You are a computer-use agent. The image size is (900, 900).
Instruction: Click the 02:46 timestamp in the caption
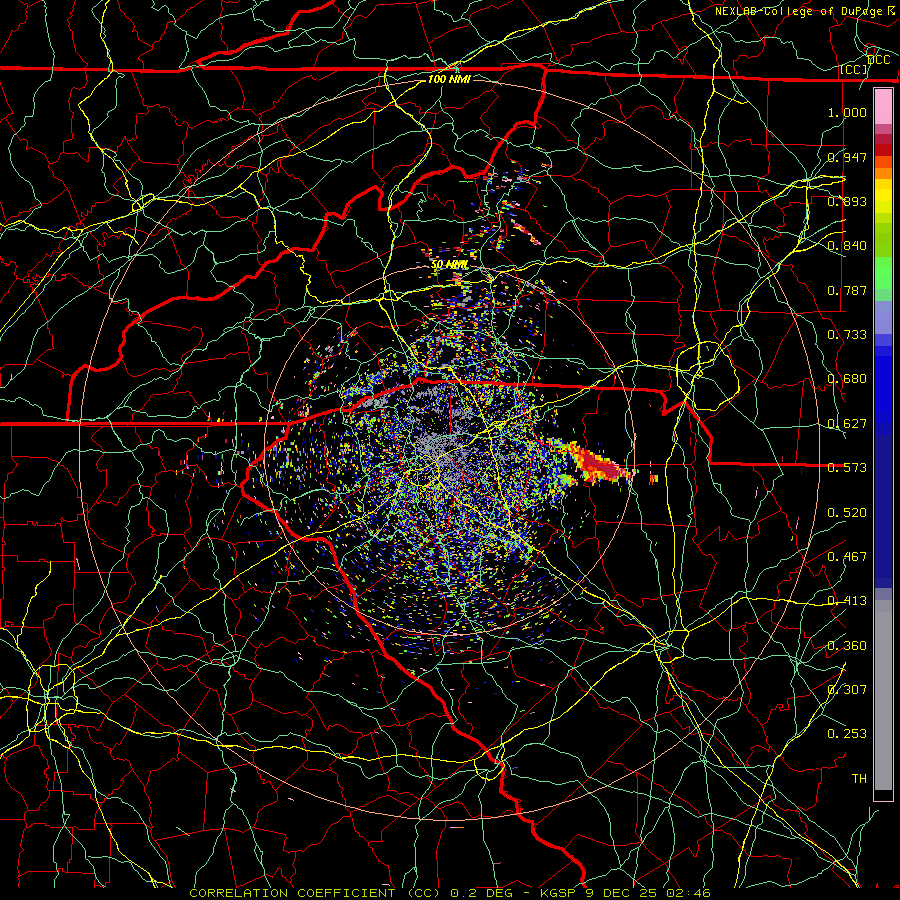(688, 893)
